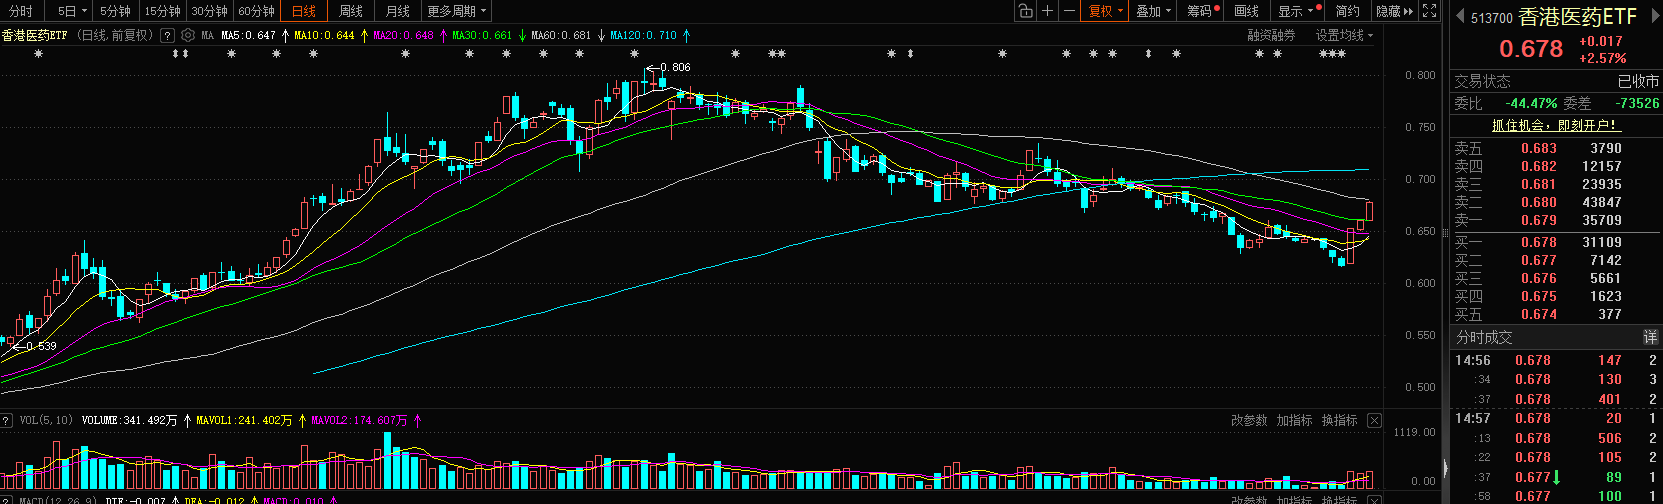The width and height of the screenshot is (1663, 504).
Task: Select the 15分钟 period
Action: point(162,11)
